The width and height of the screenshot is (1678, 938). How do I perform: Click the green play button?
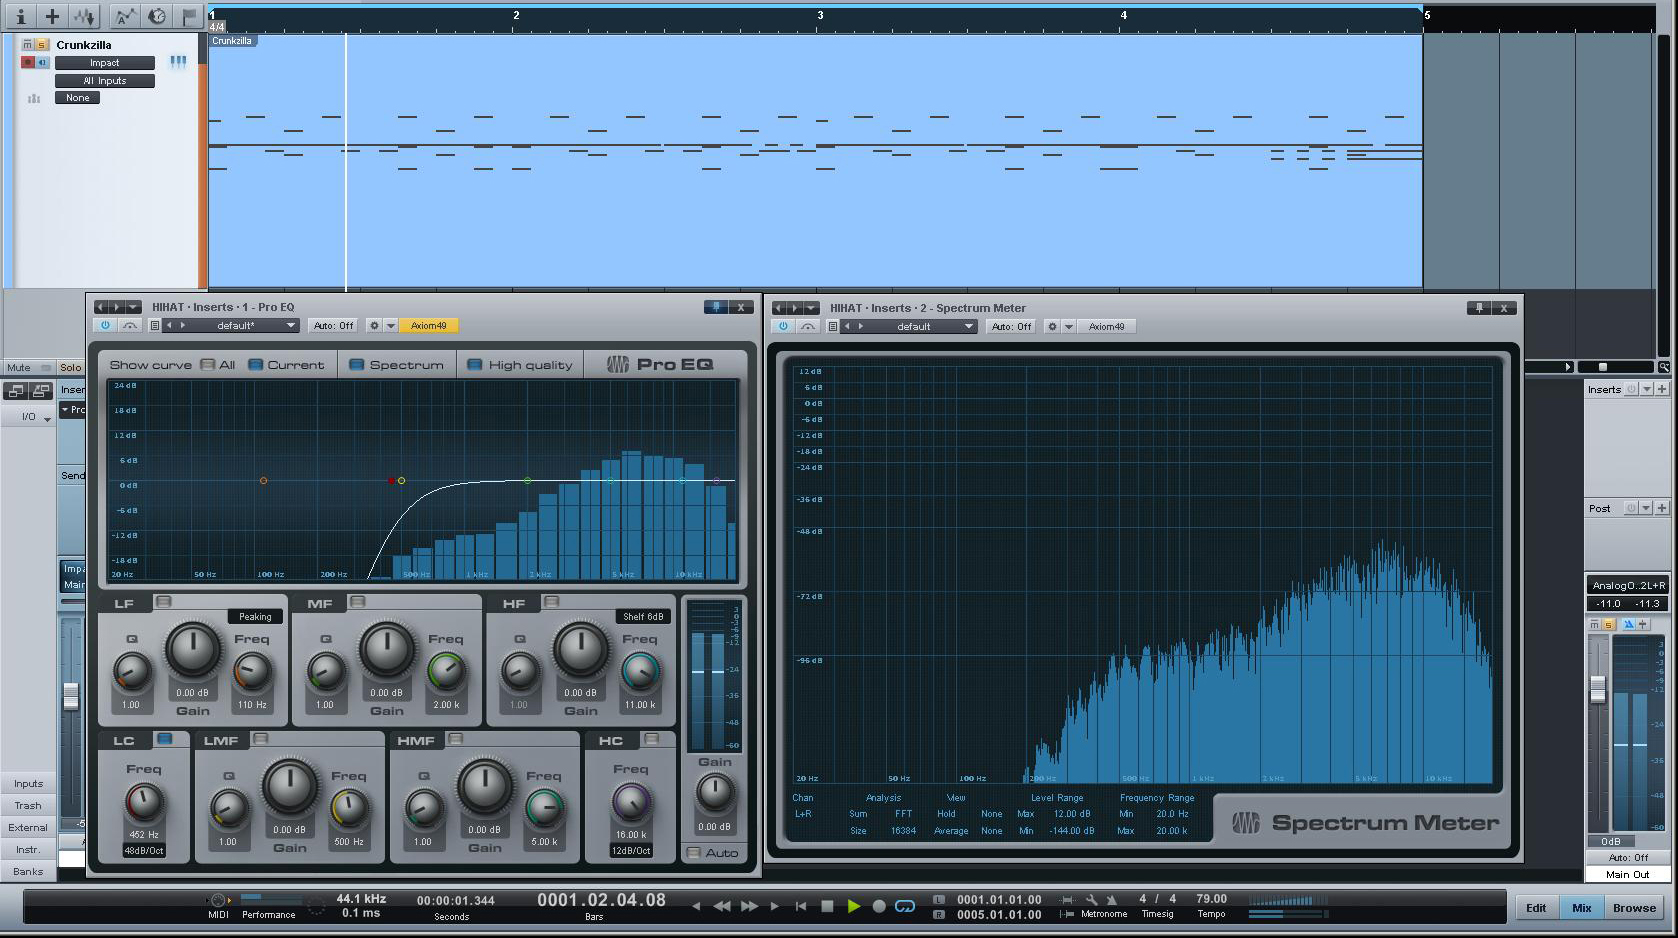tap(853, 906)
